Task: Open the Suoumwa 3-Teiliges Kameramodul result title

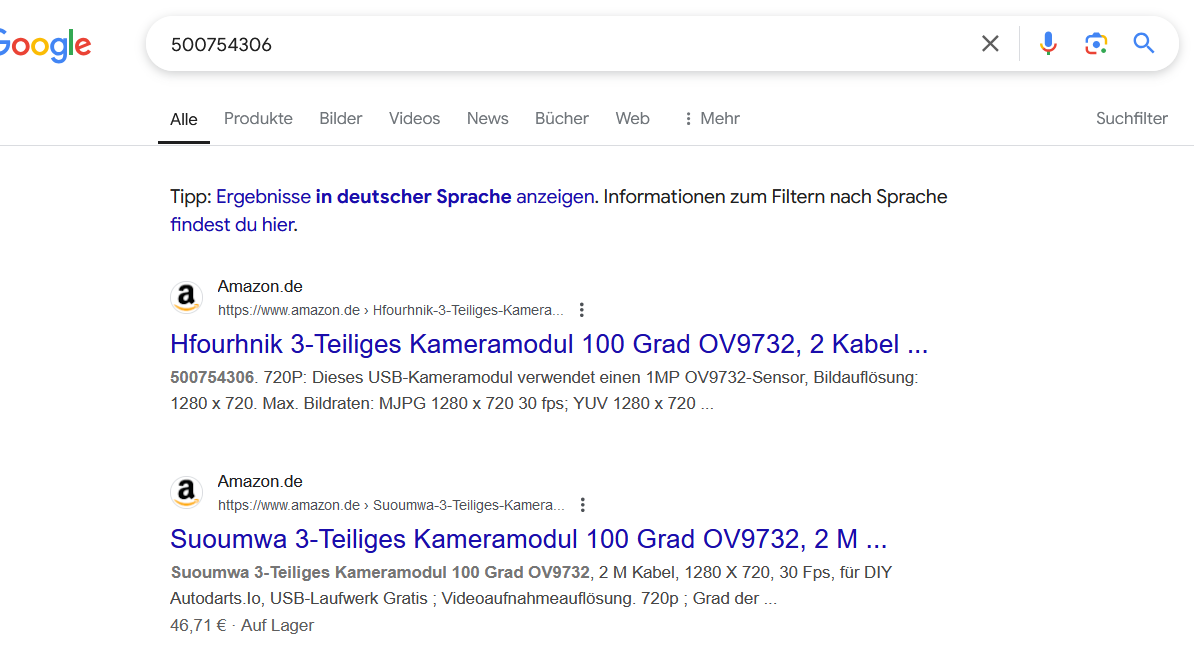Action: 528,539
